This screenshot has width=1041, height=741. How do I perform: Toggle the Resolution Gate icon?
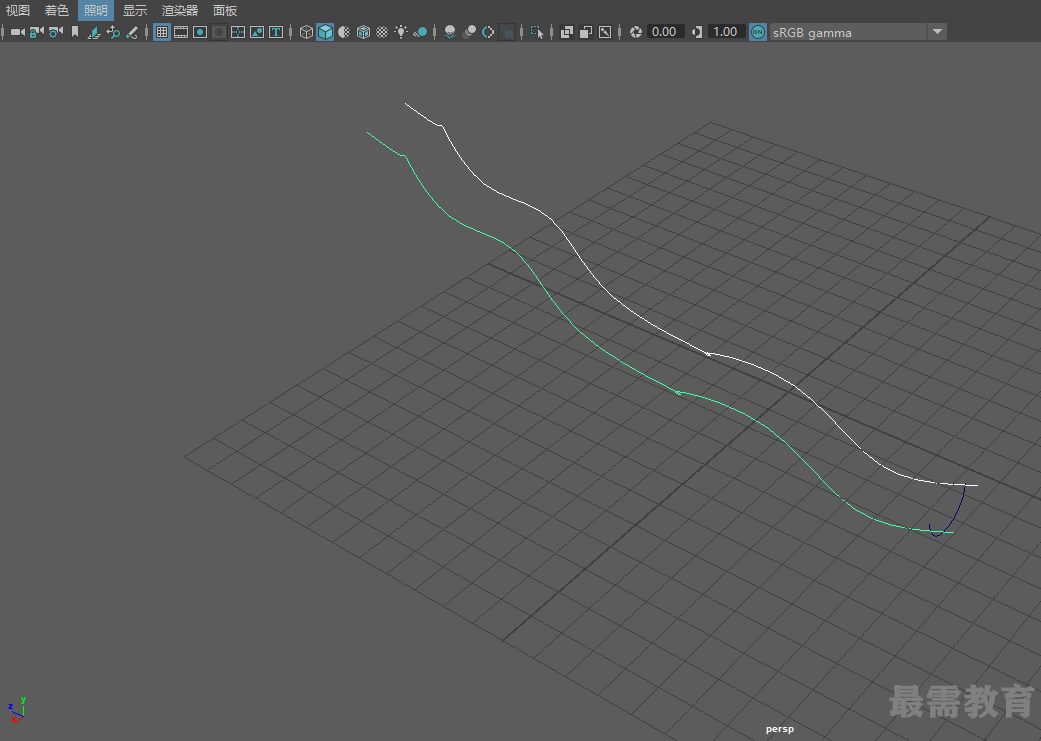(x=200, y=32)
